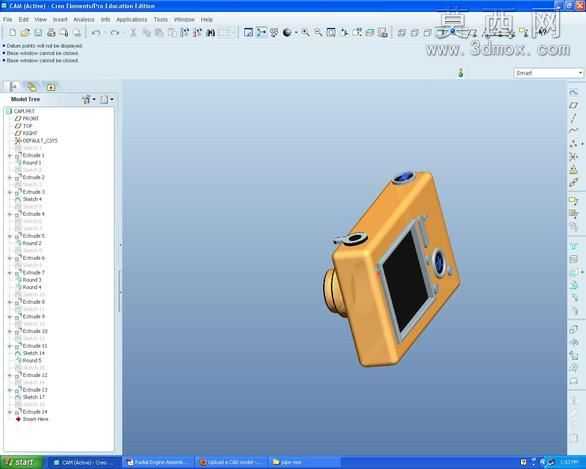586x469 pixels.
Task: Expand the Extrude 1 tree node
Action: 10,155
